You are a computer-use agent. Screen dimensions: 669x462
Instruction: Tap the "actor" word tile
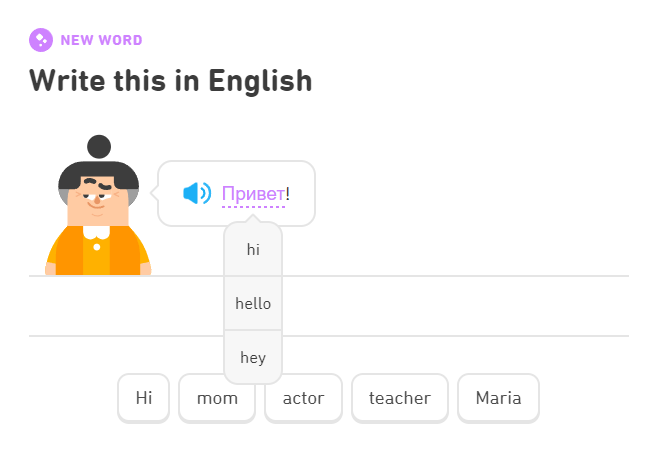click(304, 398)
